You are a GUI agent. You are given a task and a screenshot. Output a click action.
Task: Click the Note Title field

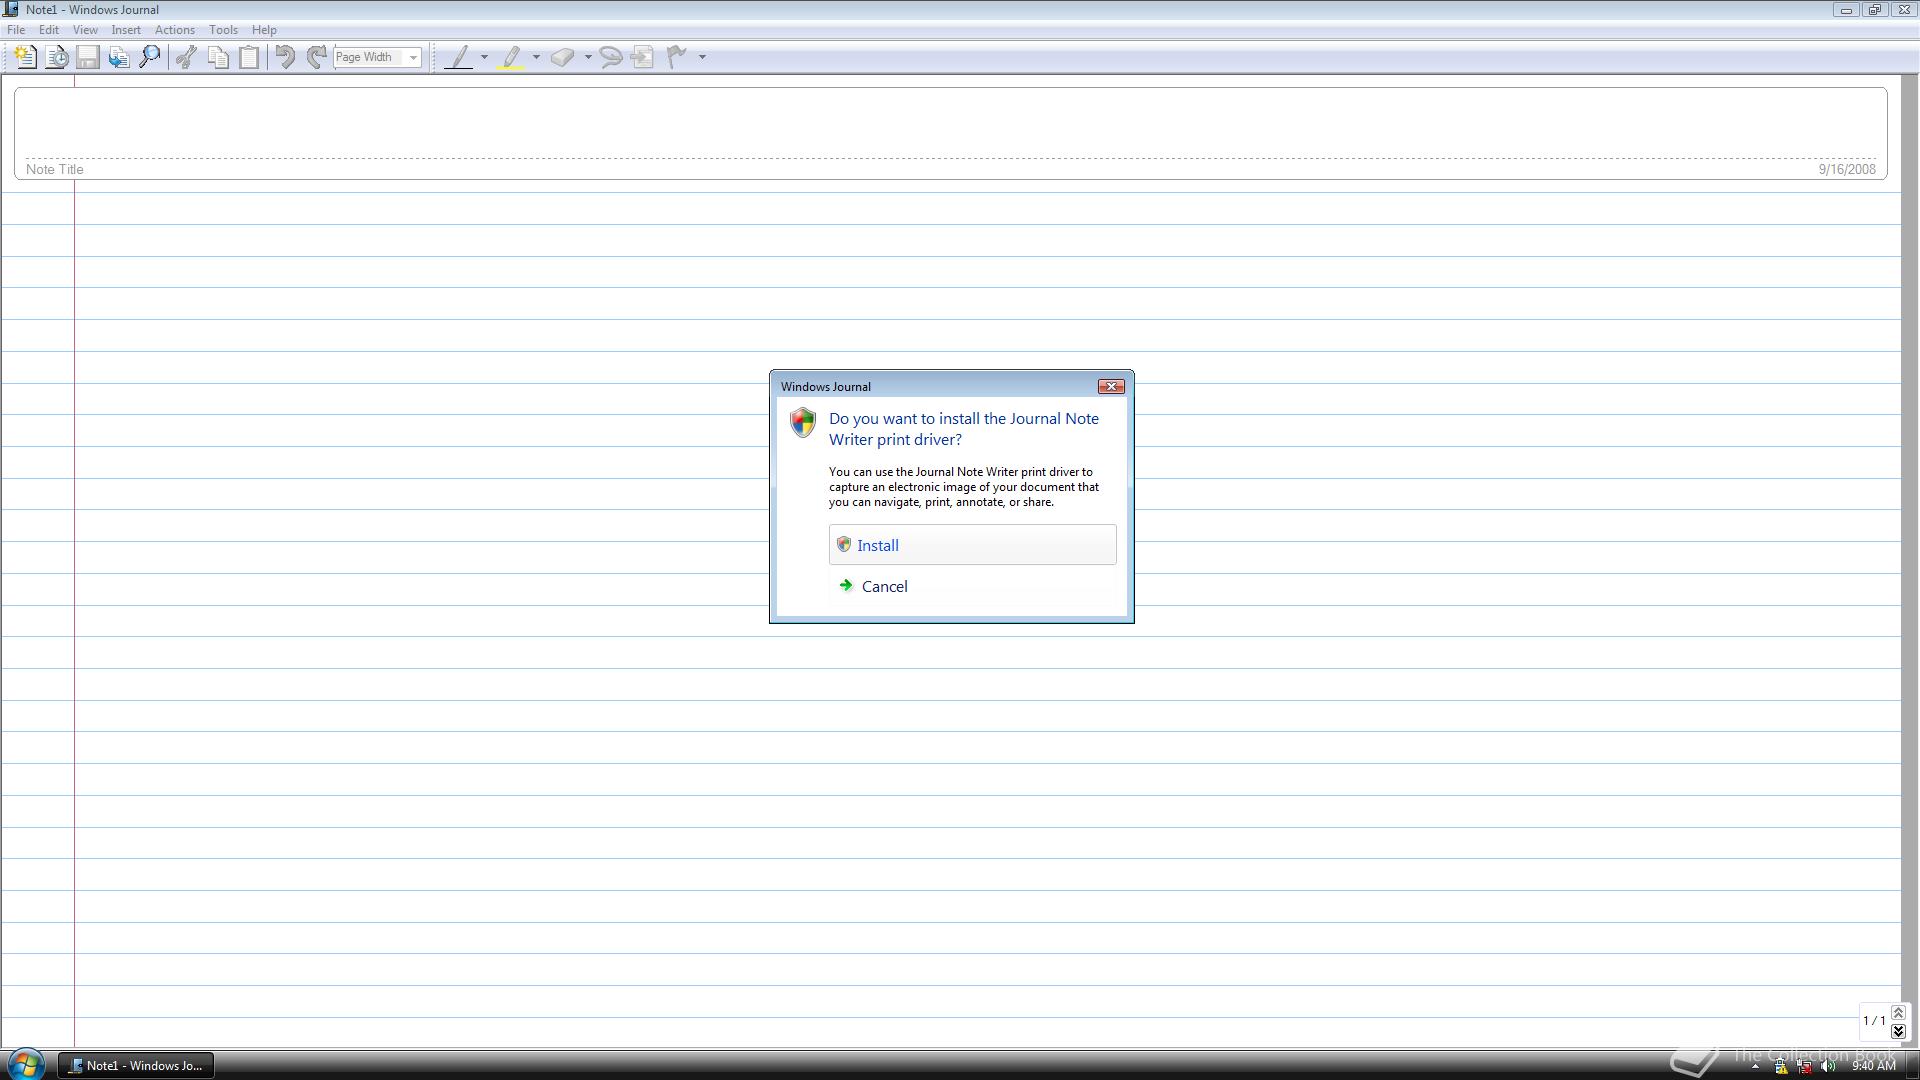point(950,133)
